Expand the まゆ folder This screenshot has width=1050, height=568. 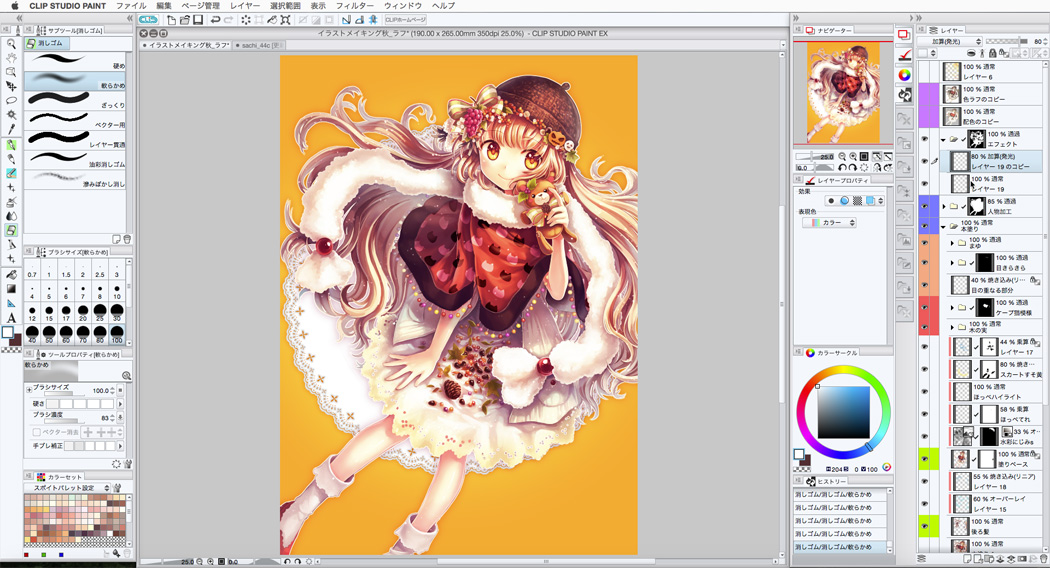(952, 243)
